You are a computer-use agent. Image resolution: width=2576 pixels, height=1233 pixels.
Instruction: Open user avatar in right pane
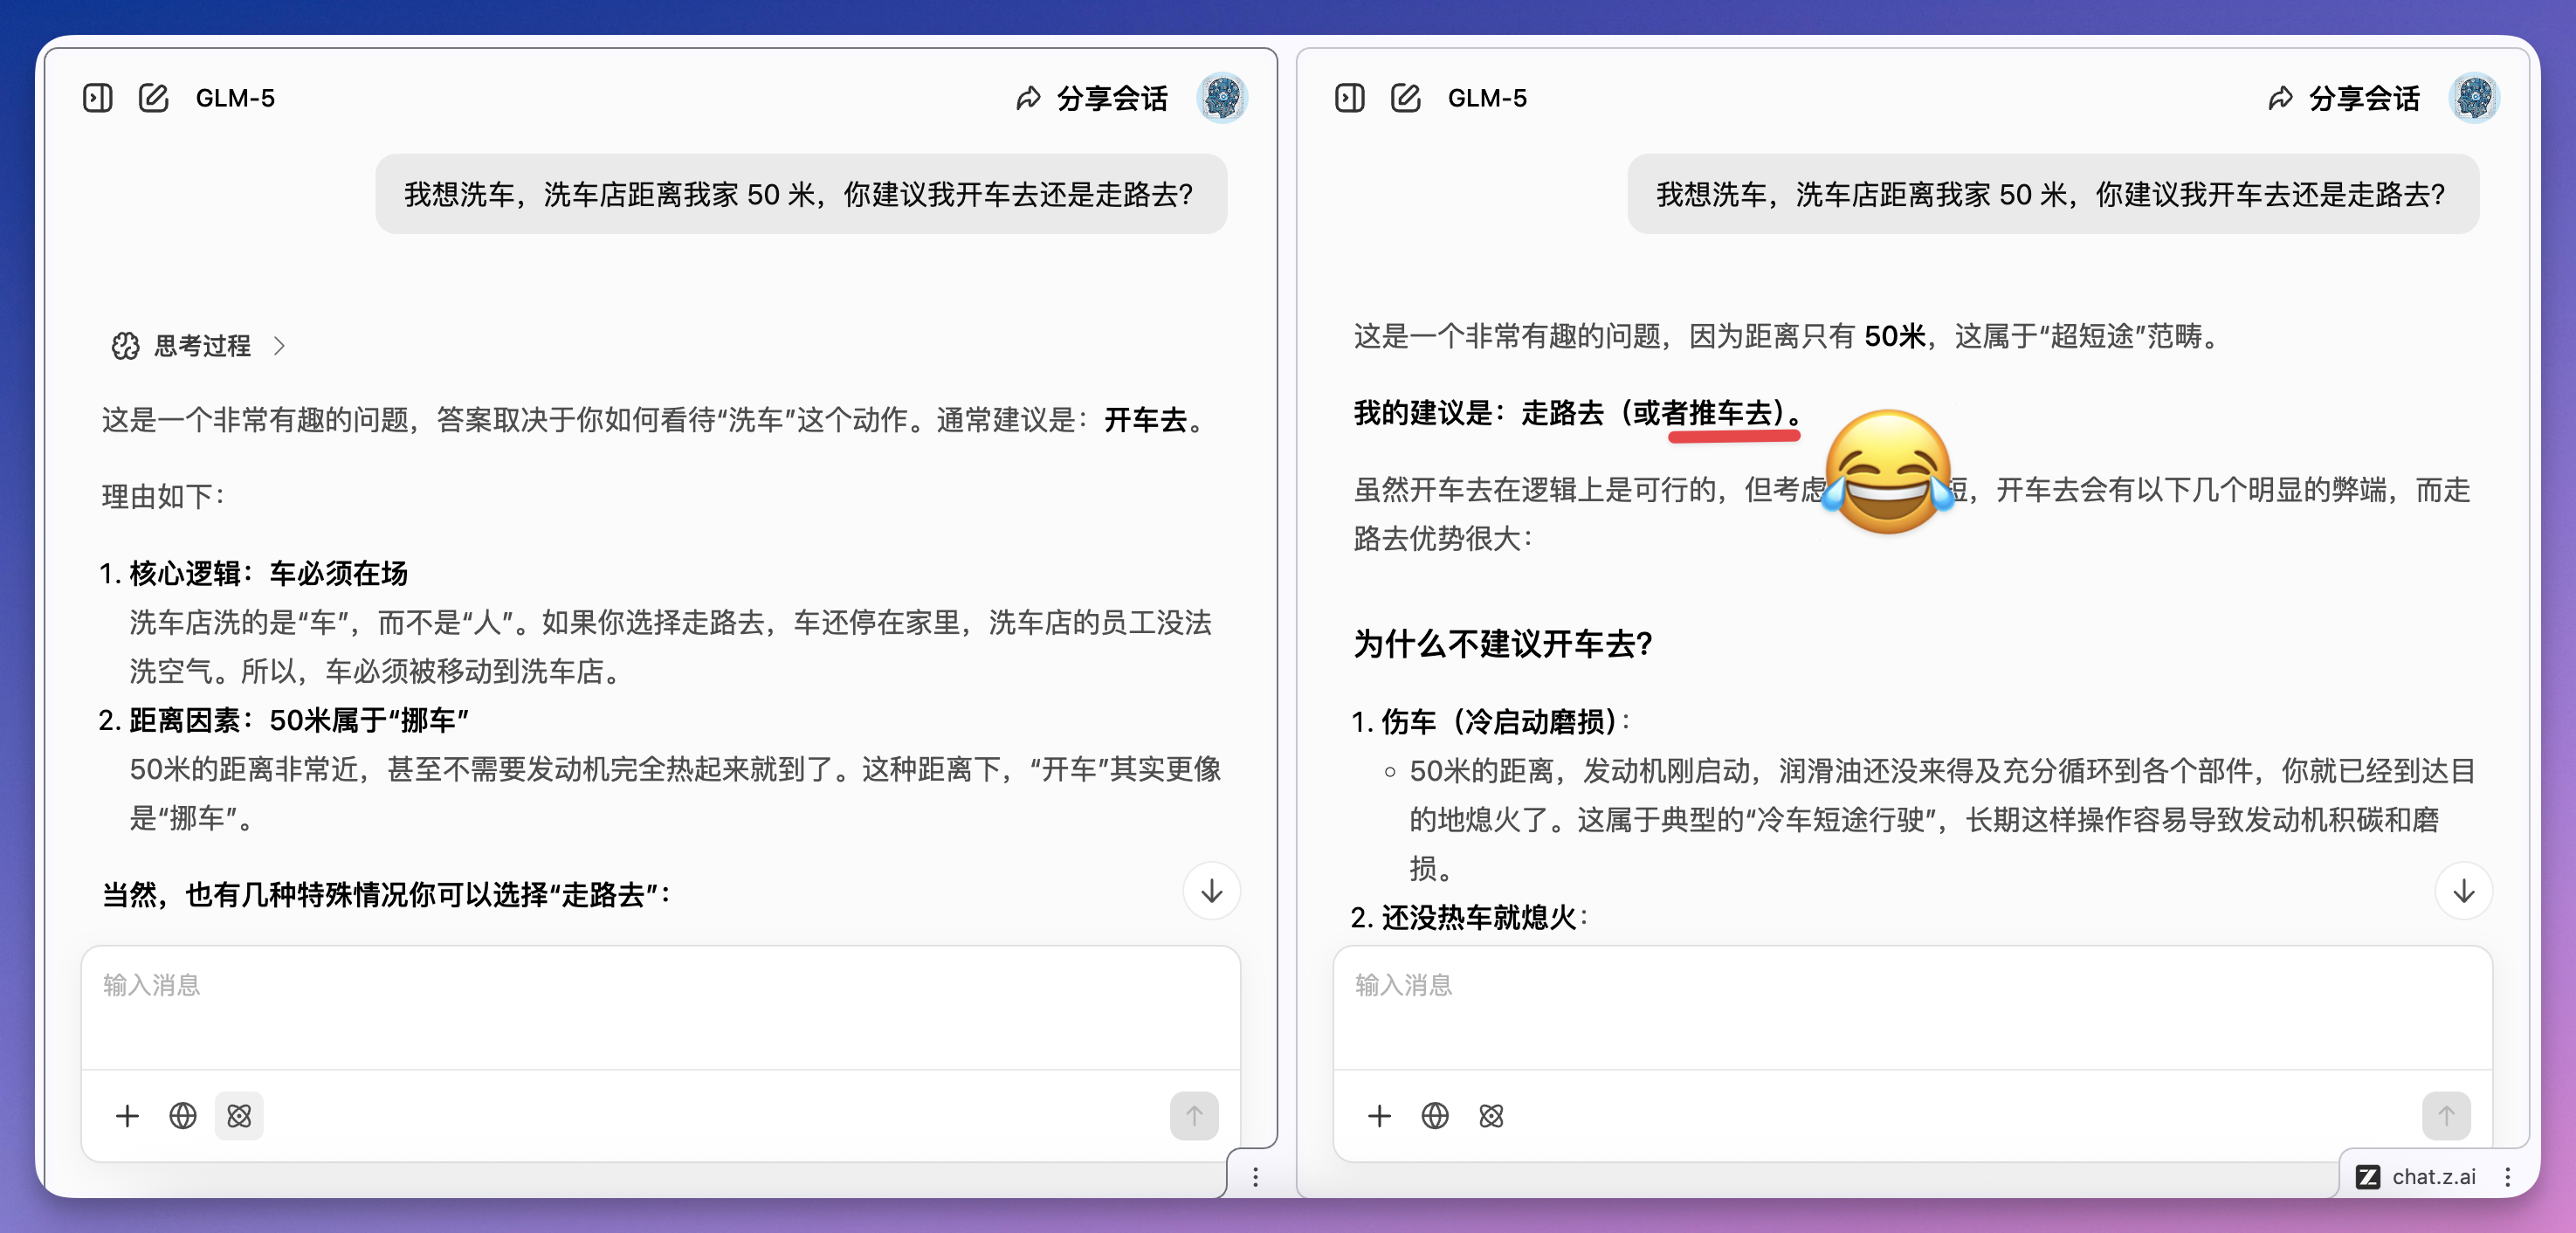(x=2473, y=98)
